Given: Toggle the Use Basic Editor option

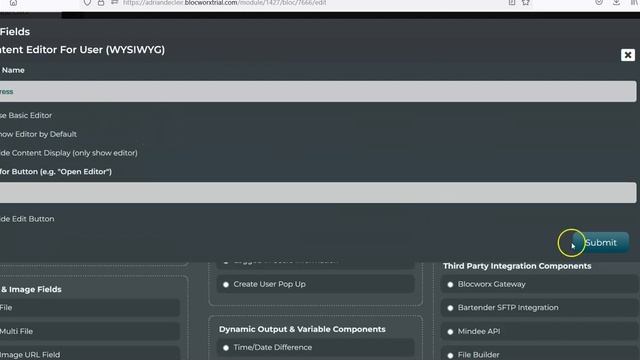Looking at the screenshot, I should [x=26, y=116].
